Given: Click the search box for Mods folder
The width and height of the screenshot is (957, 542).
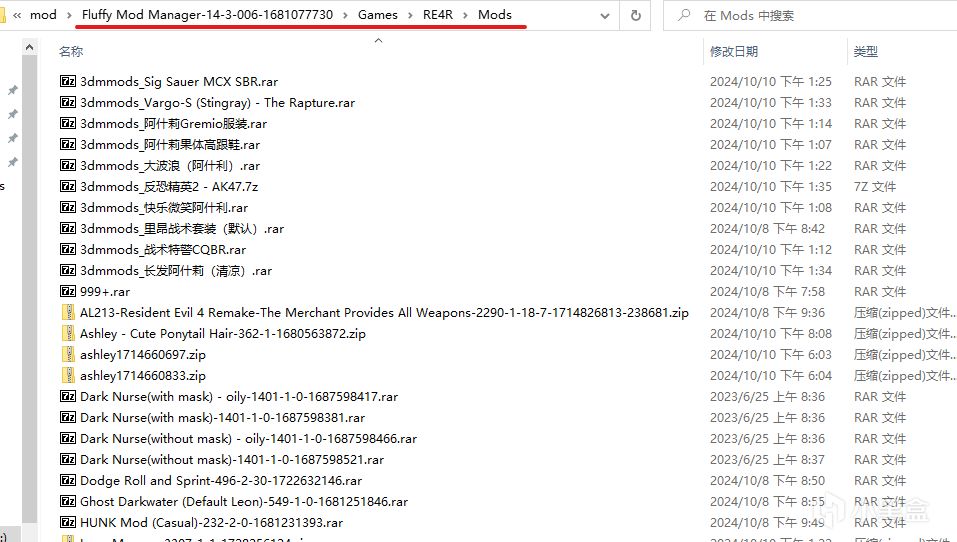Looking at the screenshot, I should pyautogui.click(x=812, y=15).
